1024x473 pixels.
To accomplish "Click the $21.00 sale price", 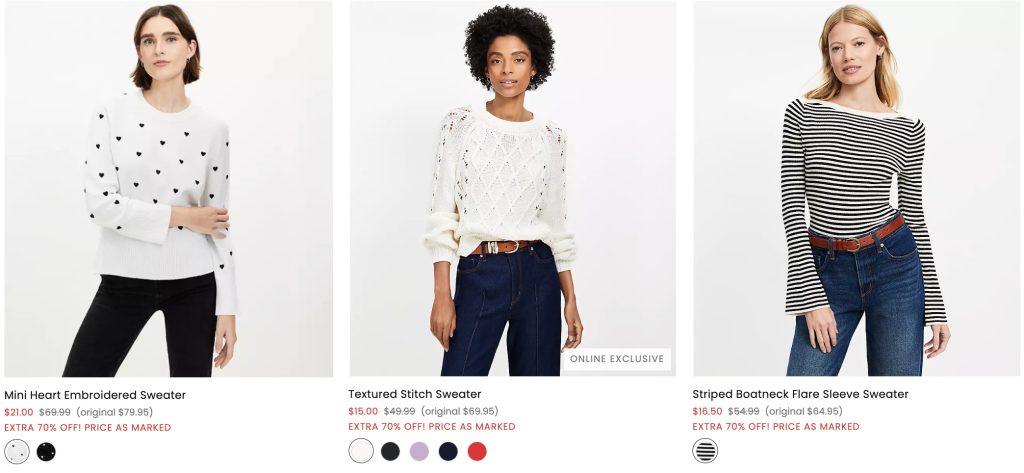I will click(x=19, y=412).
